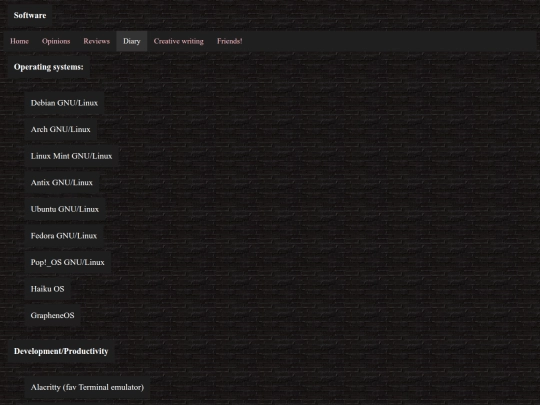Select the GrapheneOS list item
The image size is (540, 405).
[x=52, y=315]
